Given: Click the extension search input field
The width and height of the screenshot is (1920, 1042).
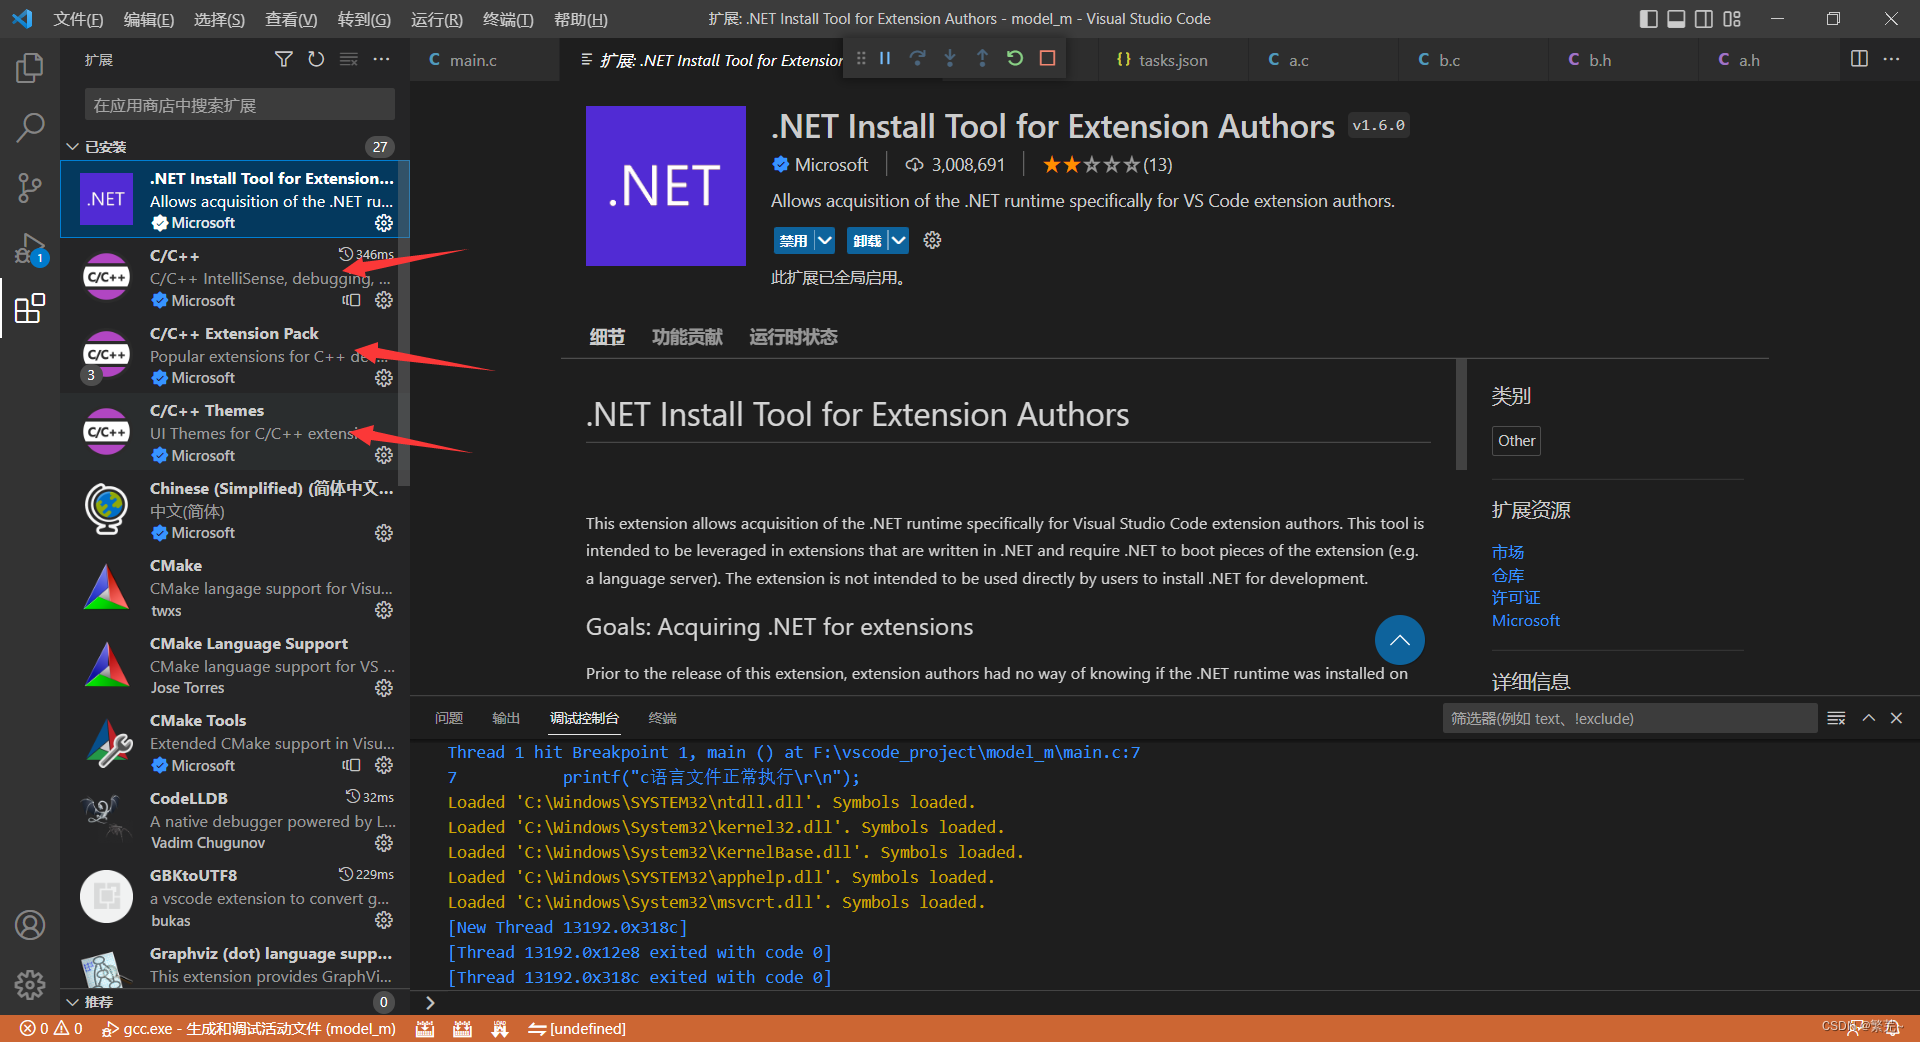Looking at the screenshot, I should pos(240,105).
